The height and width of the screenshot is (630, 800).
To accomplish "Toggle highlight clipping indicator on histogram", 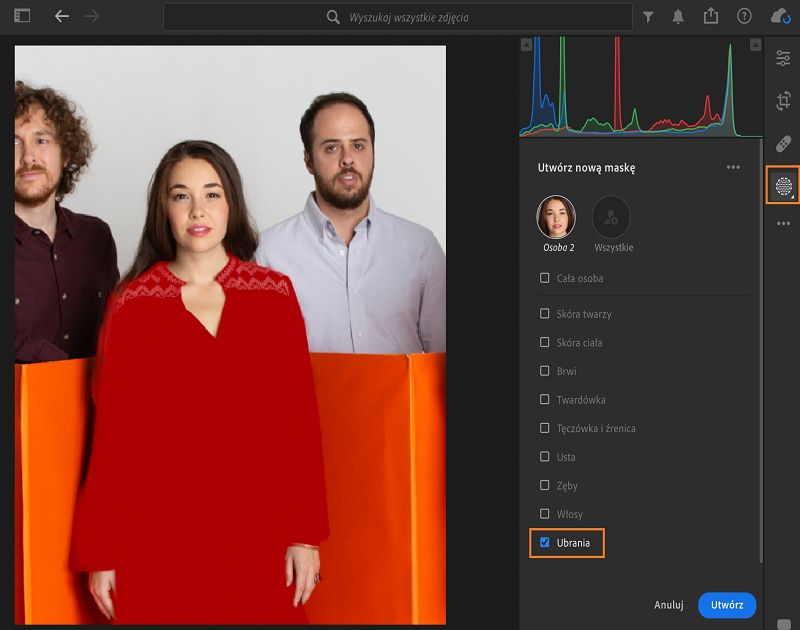I will [x=756, y=45].
